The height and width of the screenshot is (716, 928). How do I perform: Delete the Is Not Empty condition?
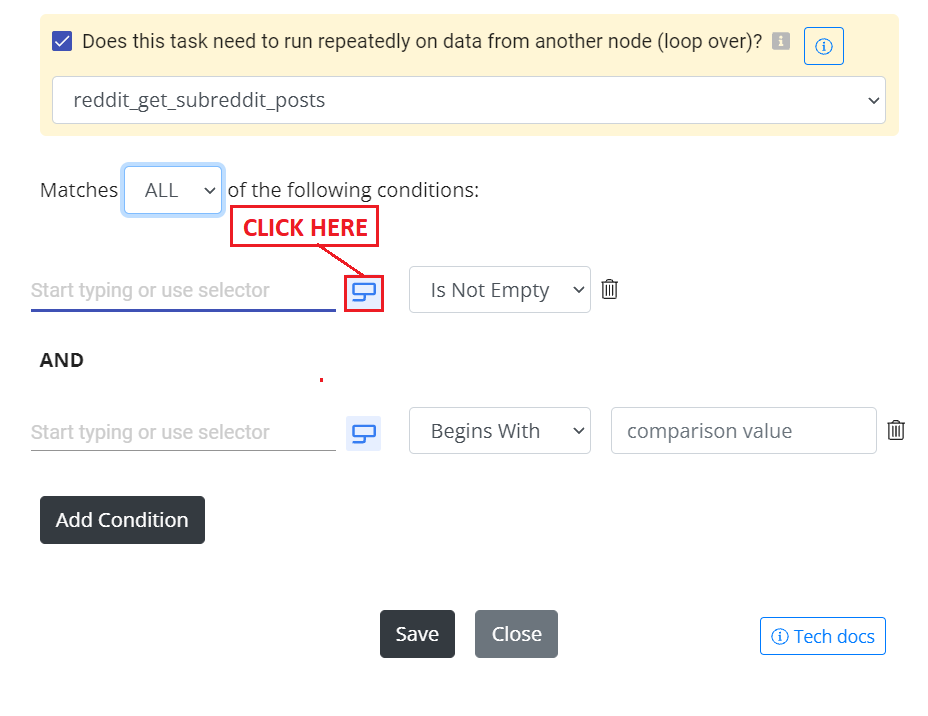tap(609, 289)
